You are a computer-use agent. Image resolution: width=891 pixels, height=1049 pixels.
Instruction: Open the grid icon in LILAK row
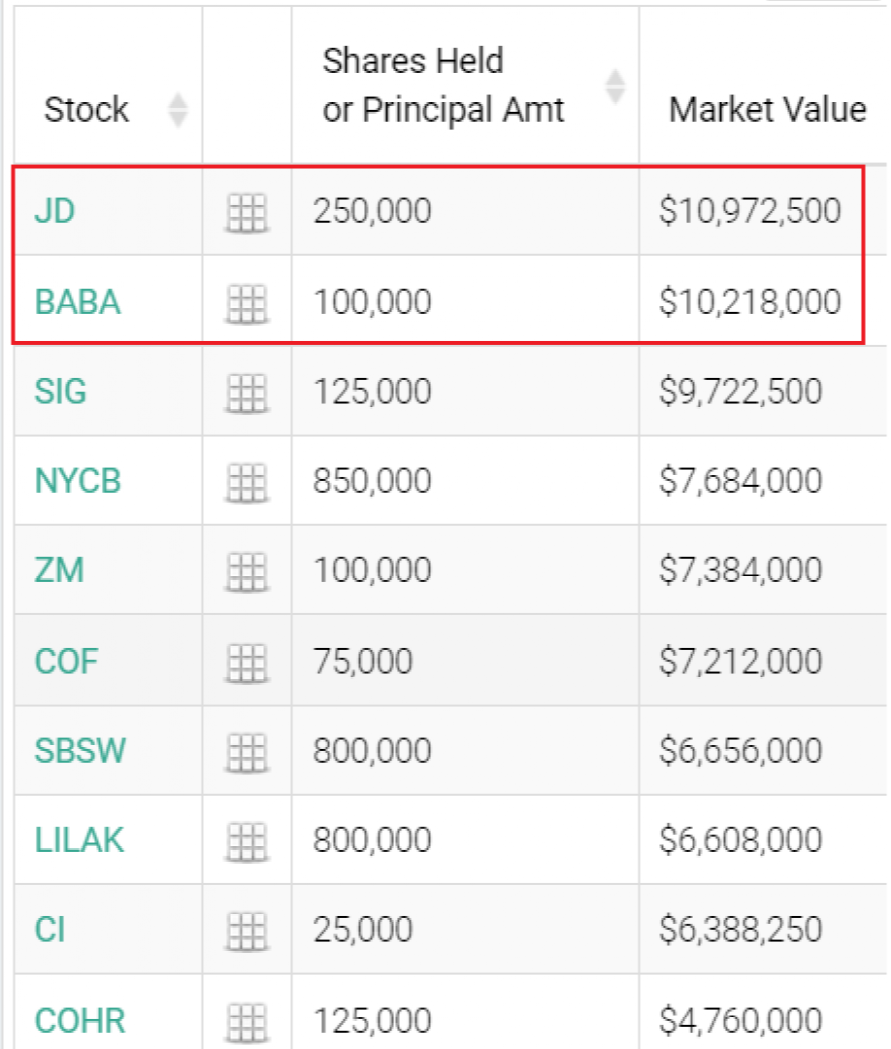[x=247, y=842]
